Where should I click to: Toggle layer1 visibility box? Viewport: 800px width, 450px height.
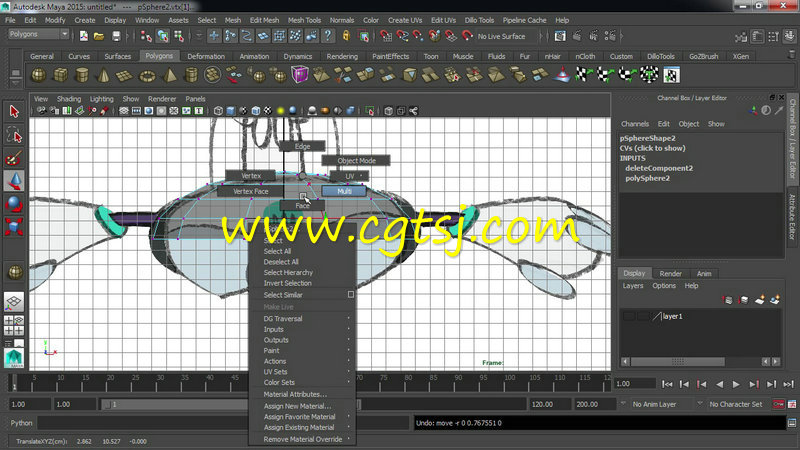(629, 316)
